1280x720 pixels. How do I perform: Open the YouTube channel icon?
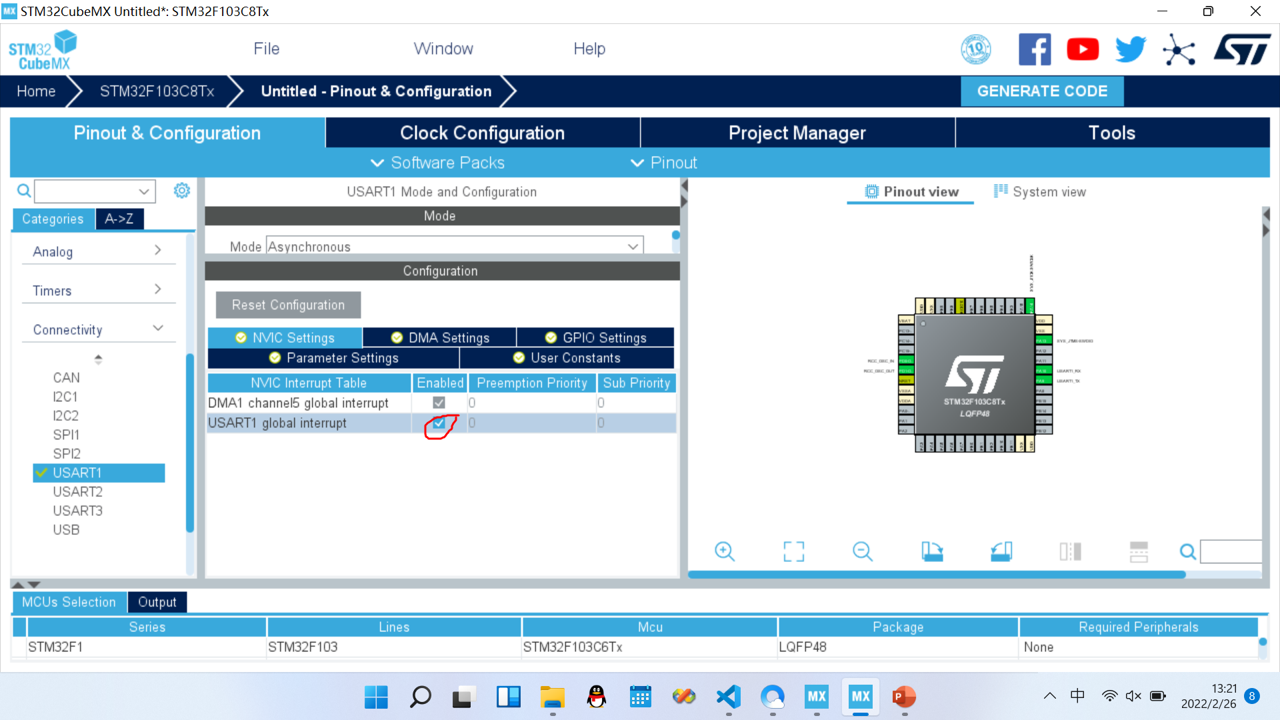coord(1082,48)
